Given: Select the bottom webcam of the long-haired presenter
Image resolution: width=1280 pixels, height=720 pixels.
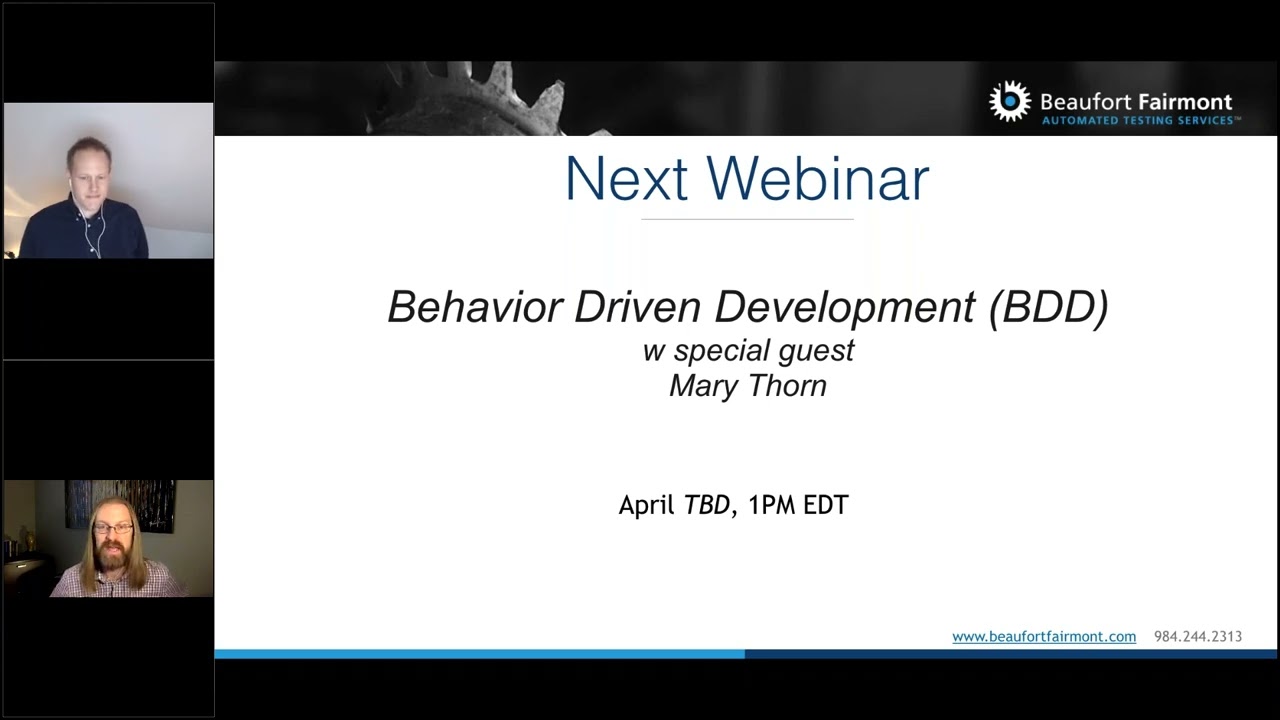Looking at the screenshot, I should click(108, 538).
